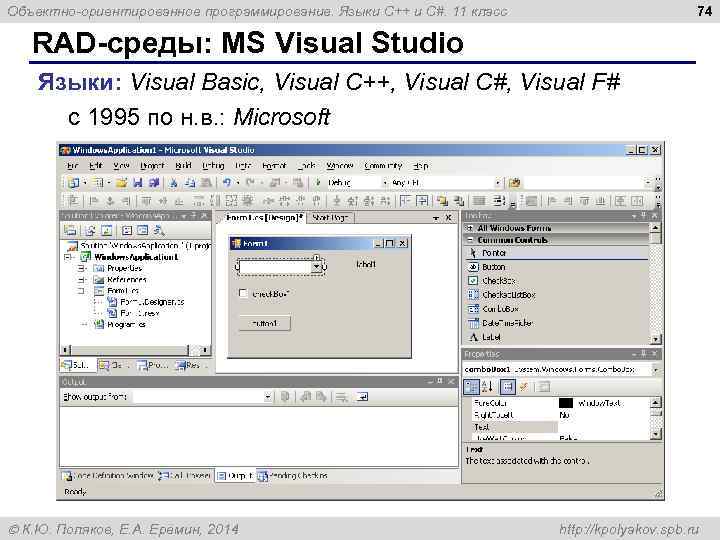Viewport: 720px width, 540px height.
Task: Toggle auto-hide pin on the Toolbox panel
Action: click(x=643, y=215)
